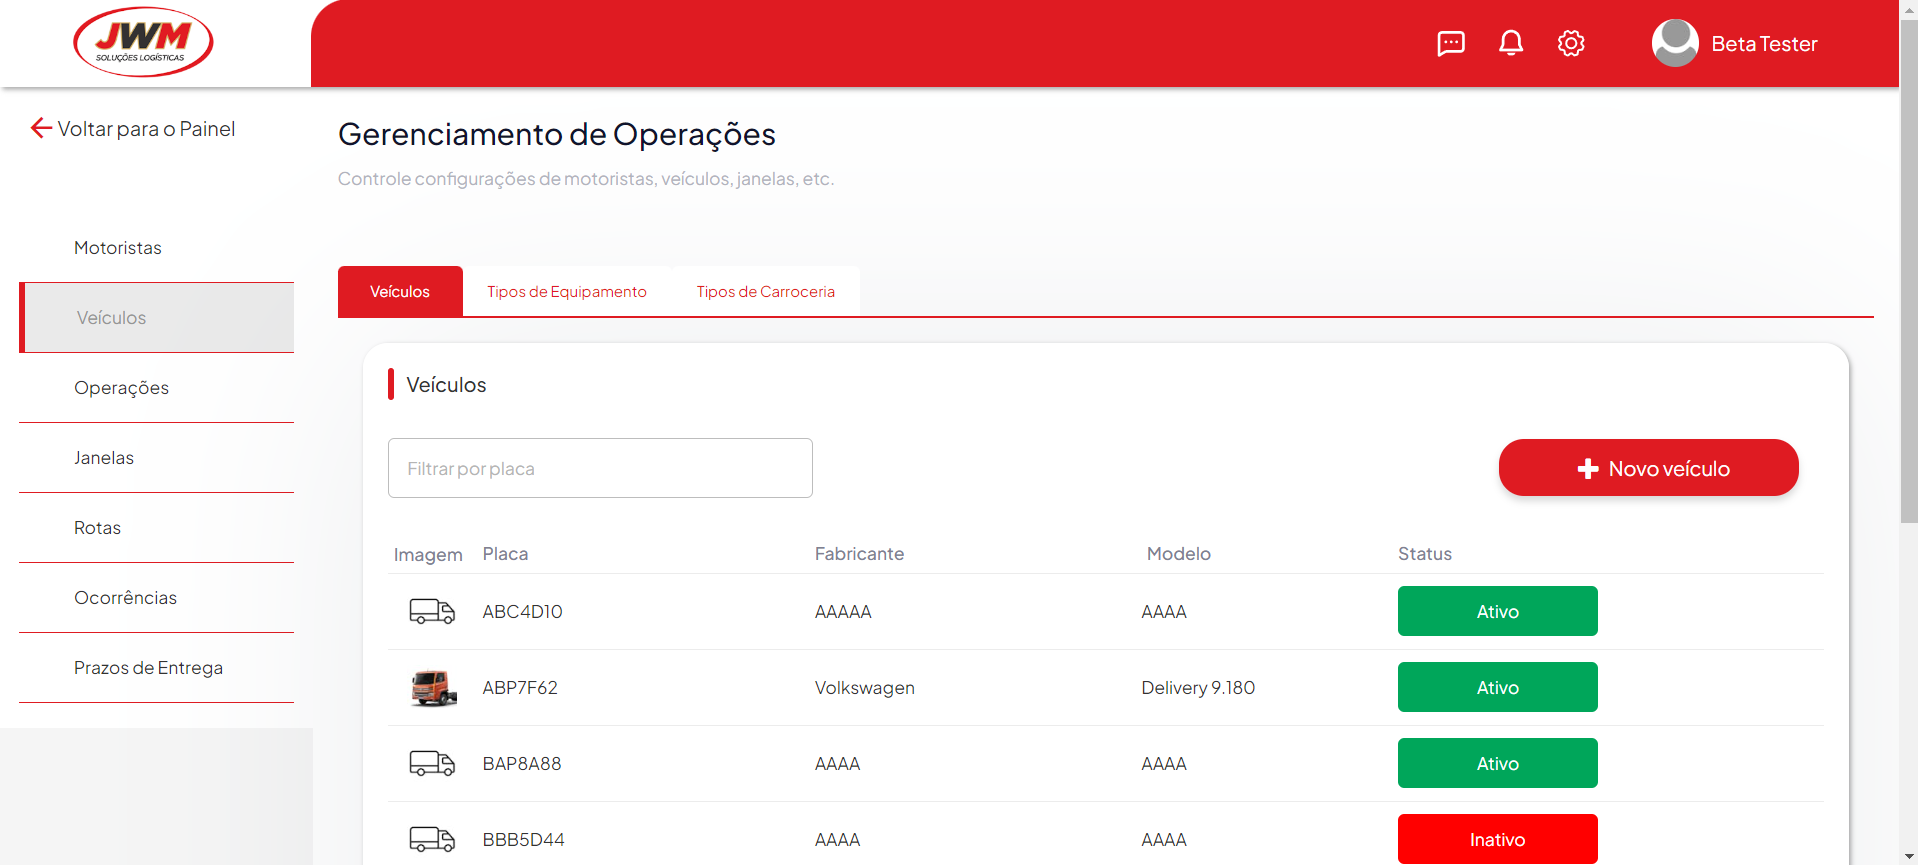Click the Filtrar por placa input field
This screenshot has height=865, width=1918.
pyautogui.click(x=600, y=468)
